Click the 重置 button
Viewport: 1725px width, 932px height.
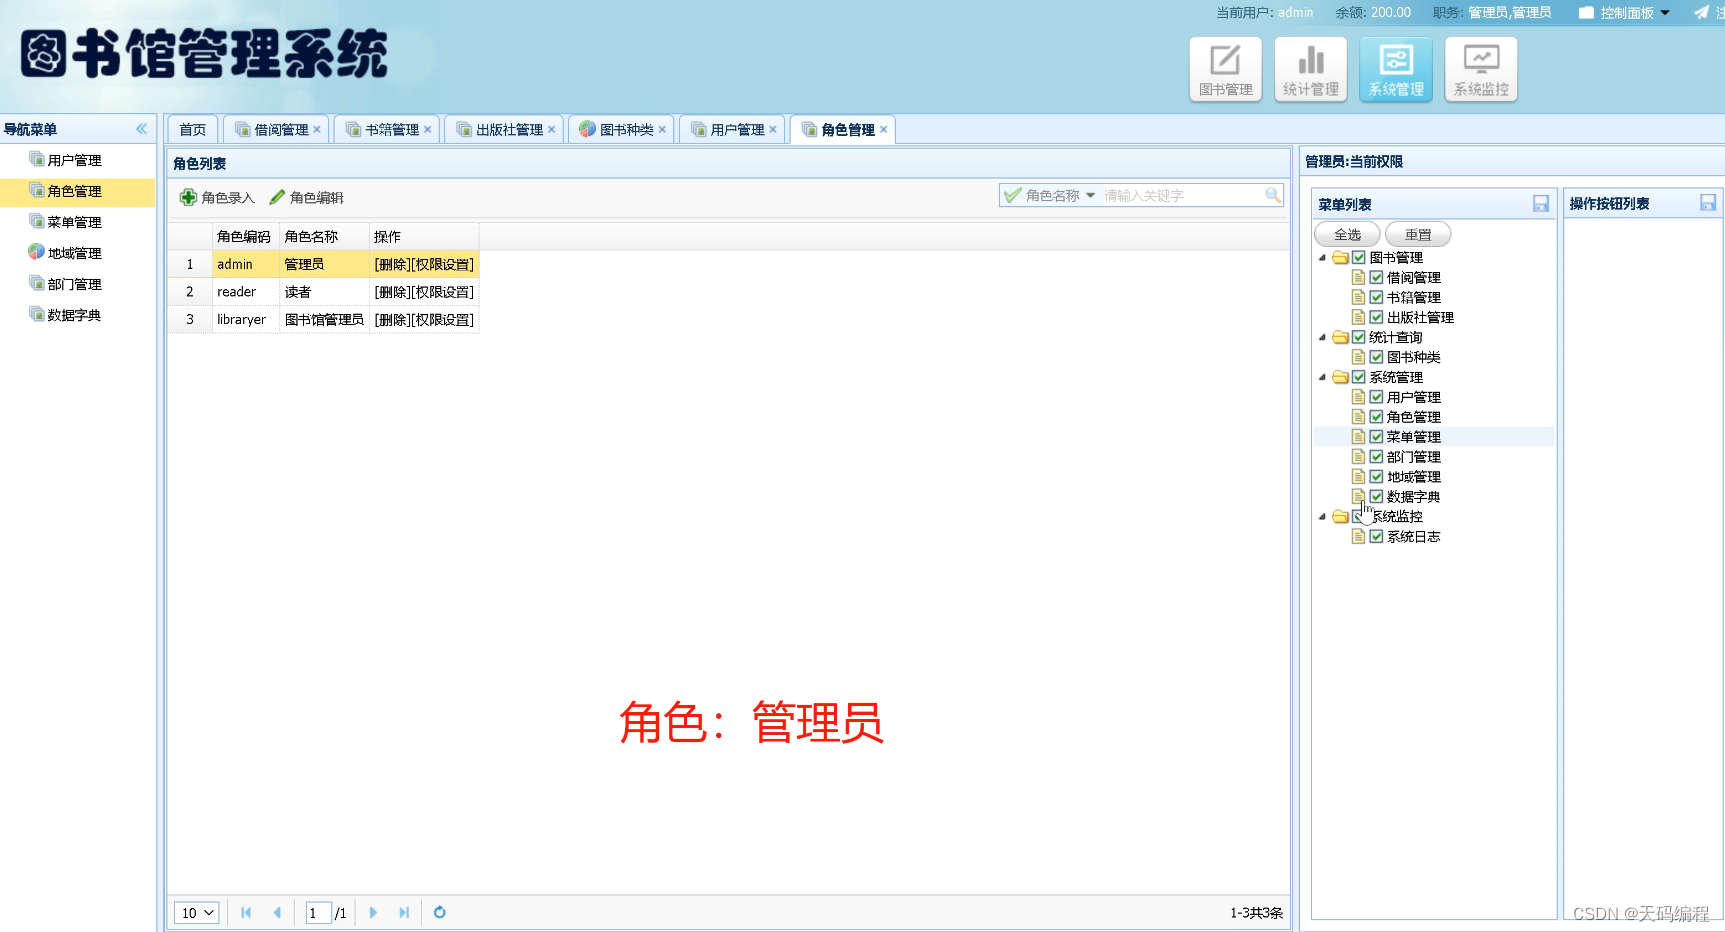(x=1418, y=234)
